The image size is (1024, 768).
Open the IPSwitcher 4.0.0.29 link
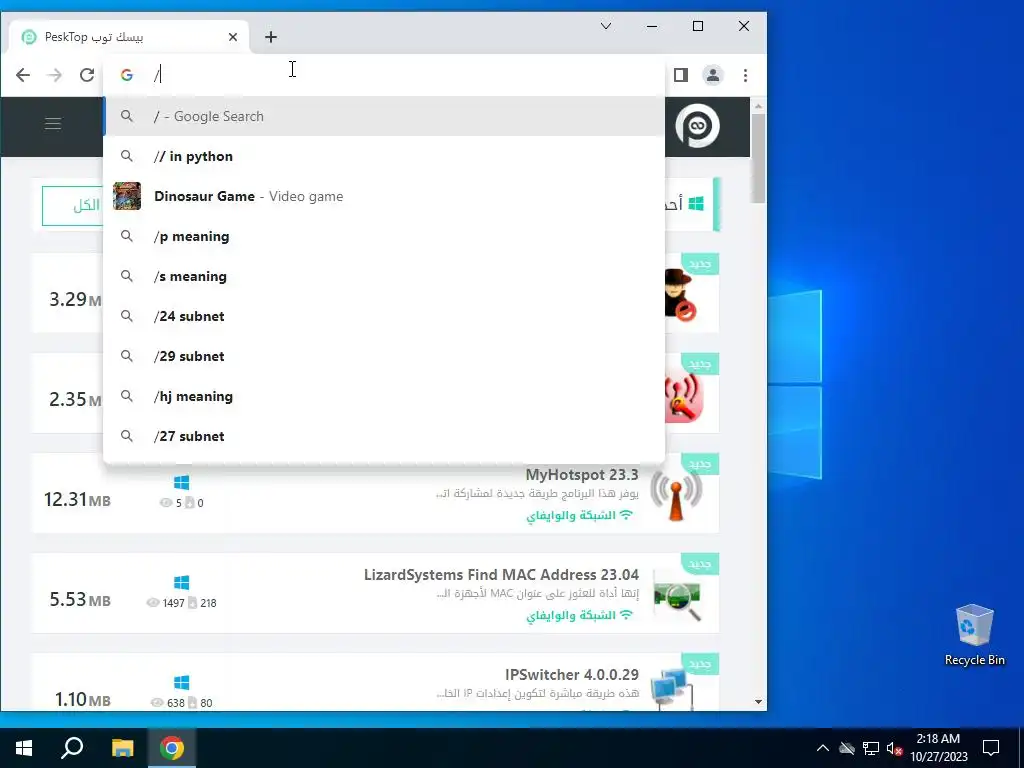coord(571,675)
